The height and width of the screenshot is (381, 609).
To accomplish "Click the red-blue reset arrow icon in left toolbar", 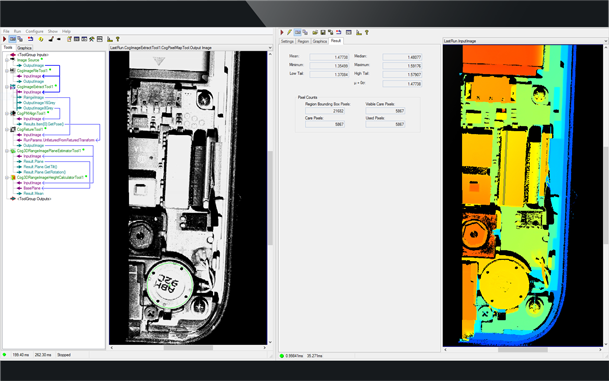I will tap(30, 39).
